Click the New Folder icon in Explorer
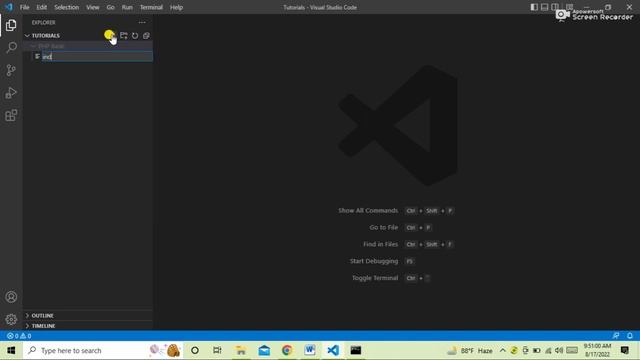The width and height of the screenshot is (640, 360). pyautogui.click(x=124, y=36)
